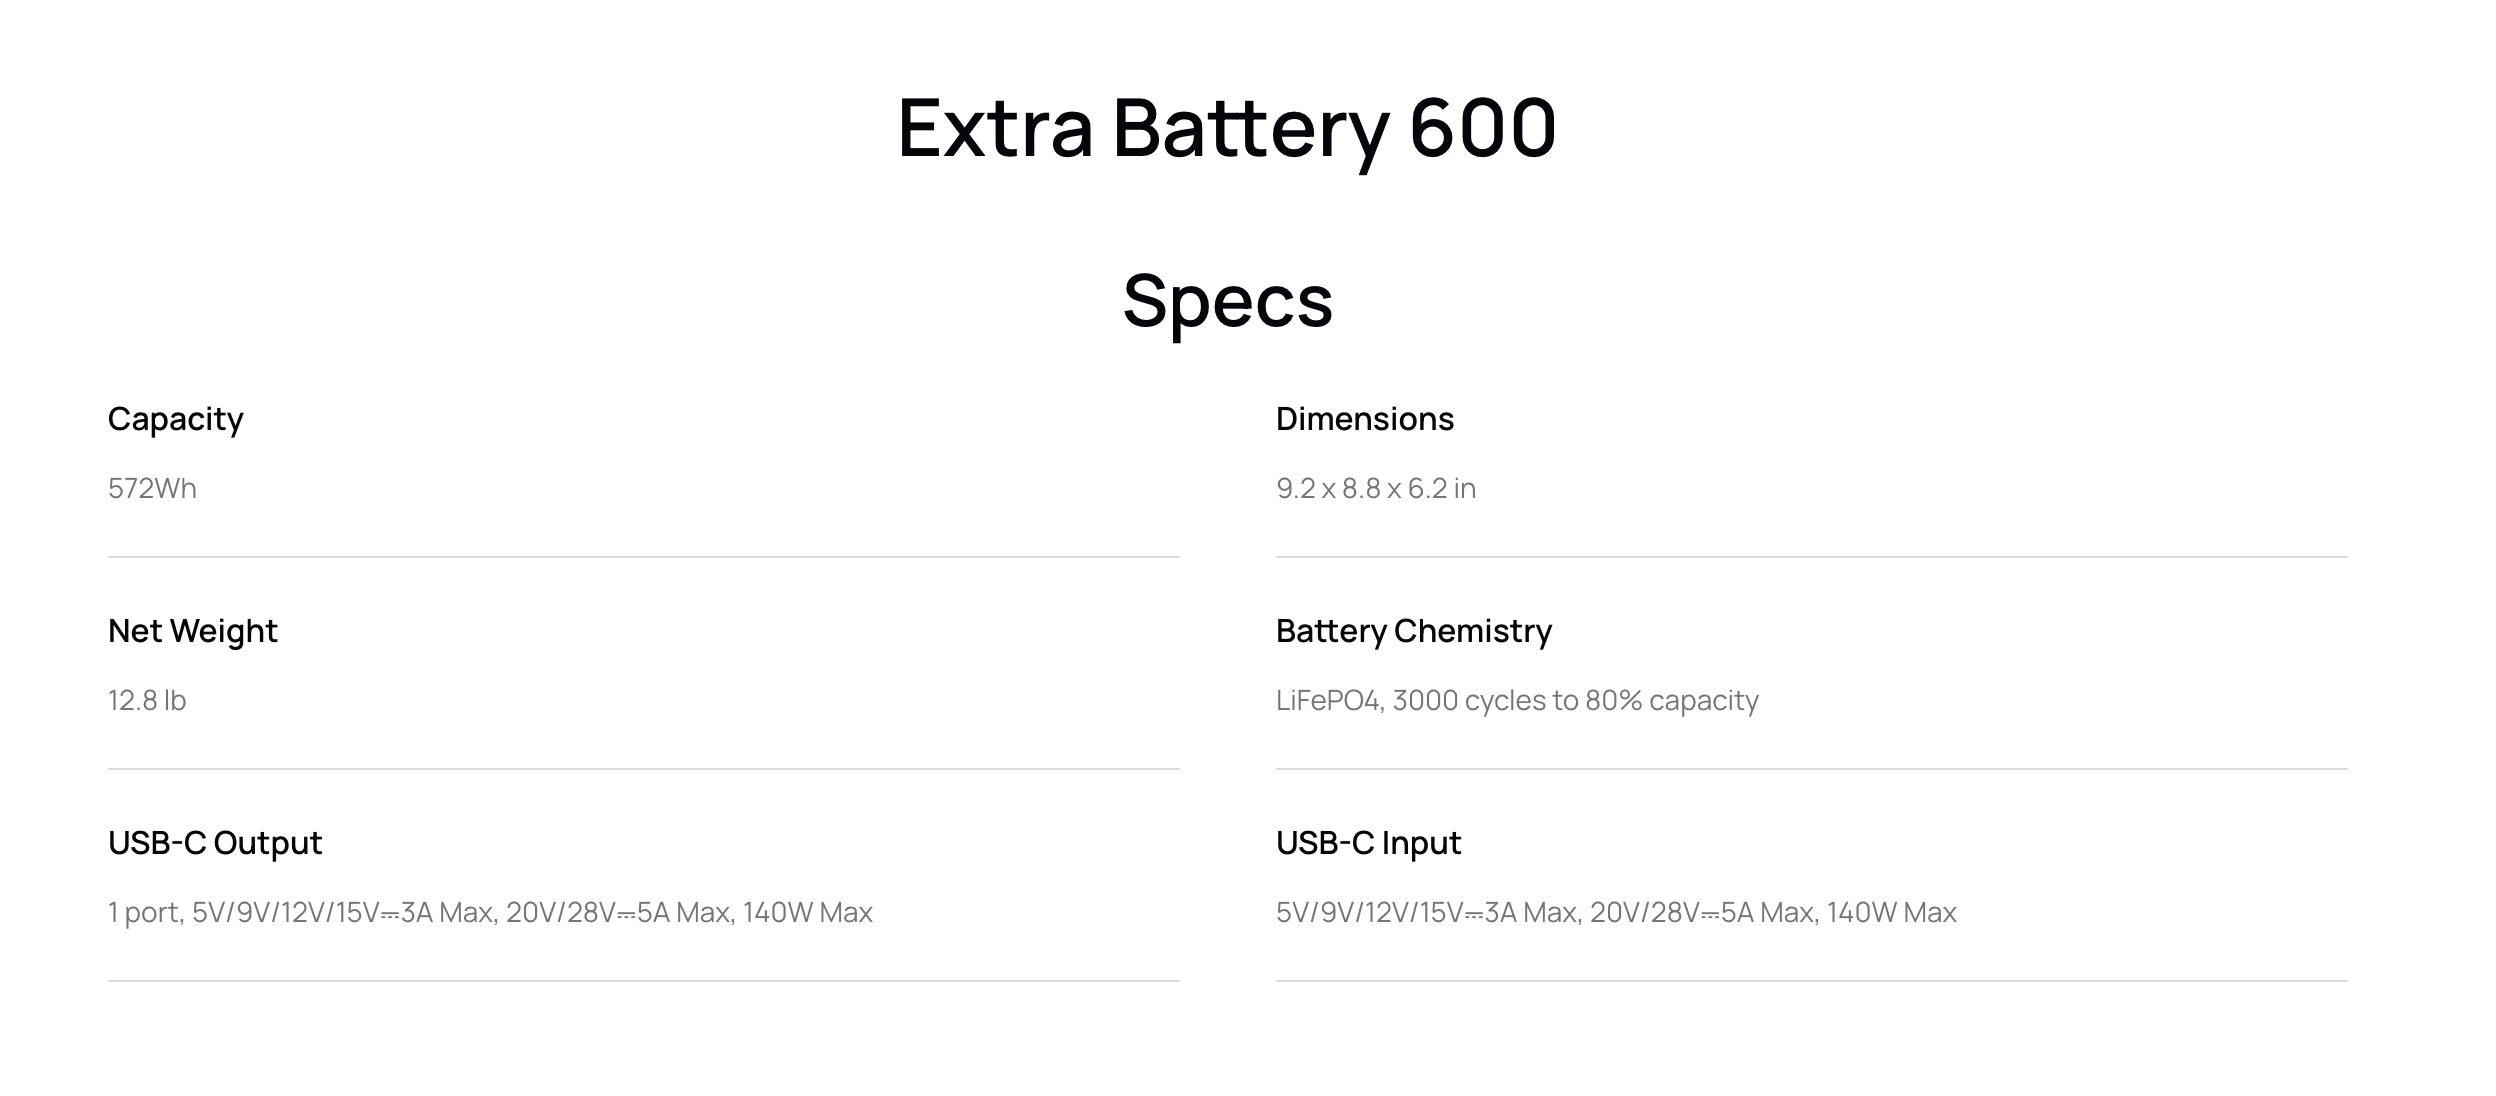2496x1096 pixels.
Task: Click the divider line below Net Weight
Action: pos(644,769)
